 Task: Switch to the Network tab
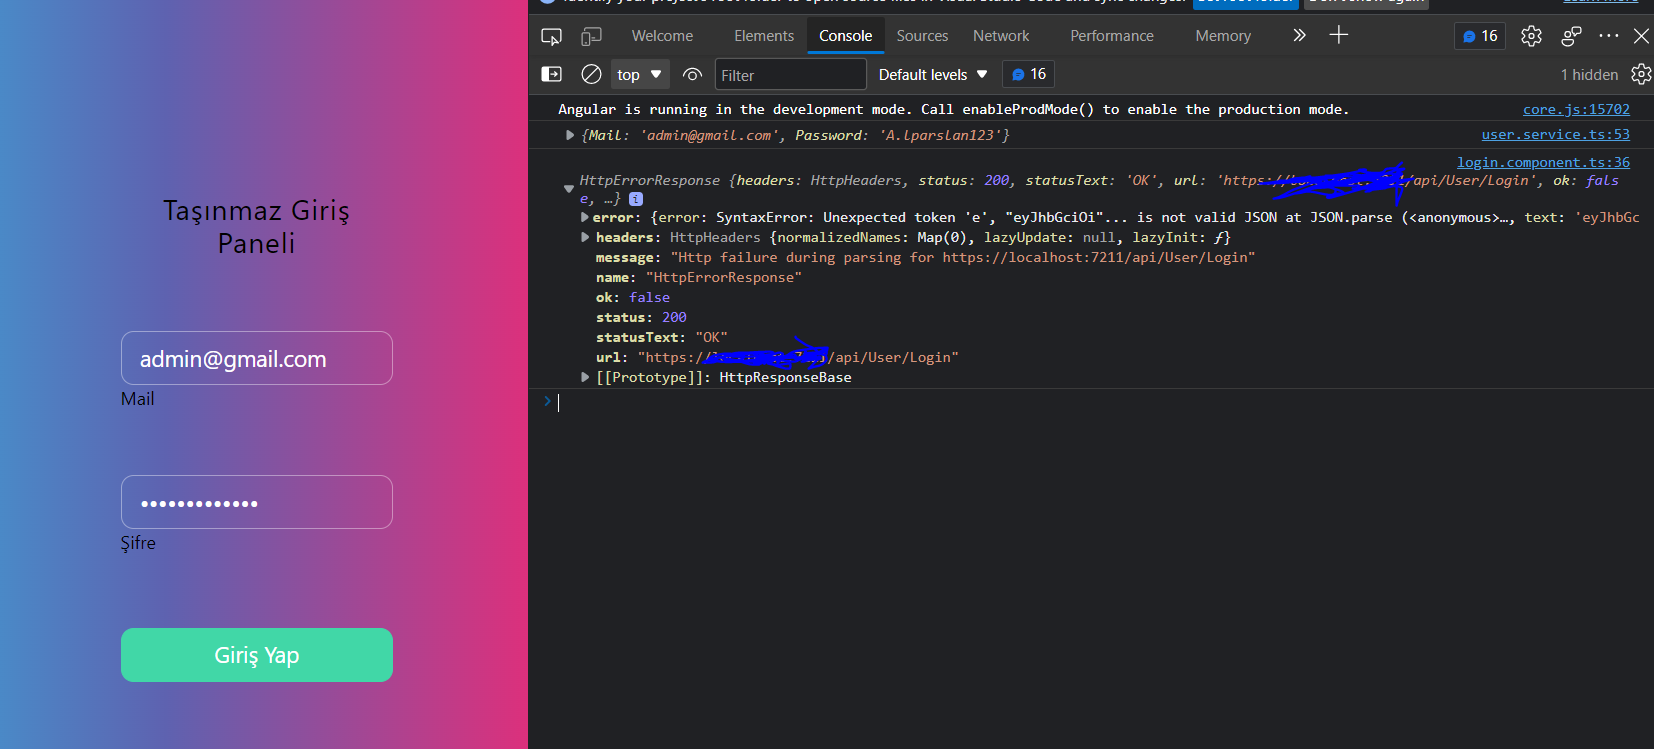click(x=1000, y=36)
